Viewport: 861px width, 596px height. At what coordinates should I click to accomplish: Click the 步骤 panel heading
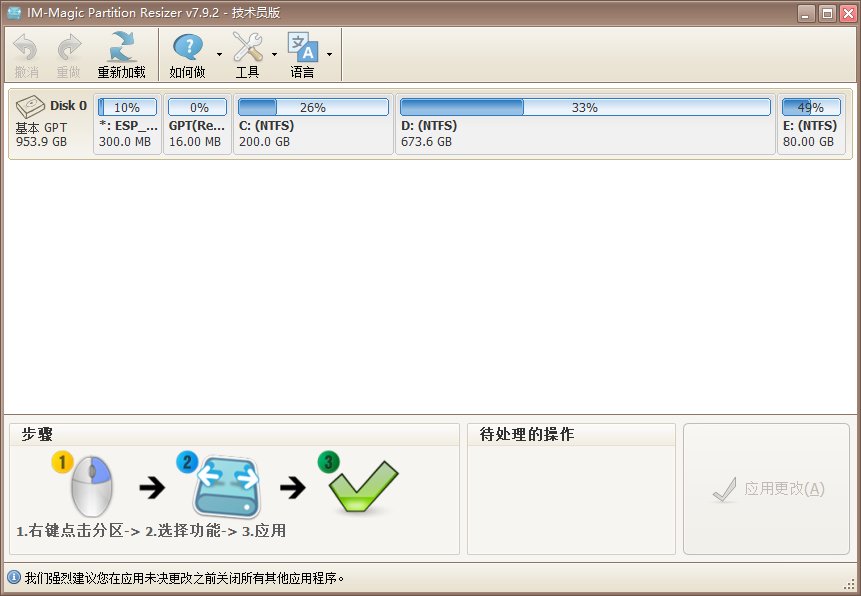tap(37, 435)
